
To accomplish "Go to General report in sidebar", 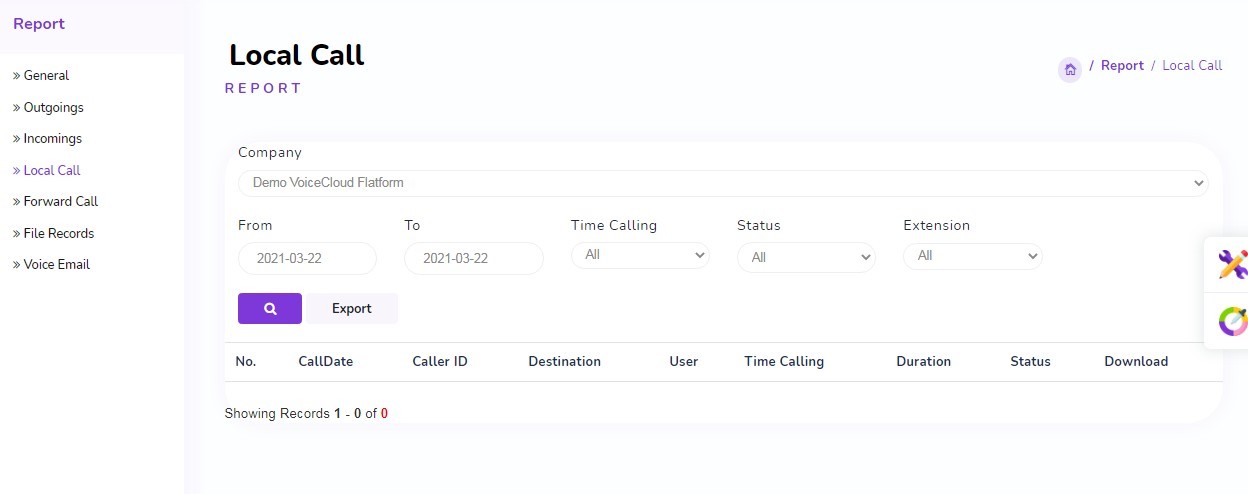I will tap(46, 76).
